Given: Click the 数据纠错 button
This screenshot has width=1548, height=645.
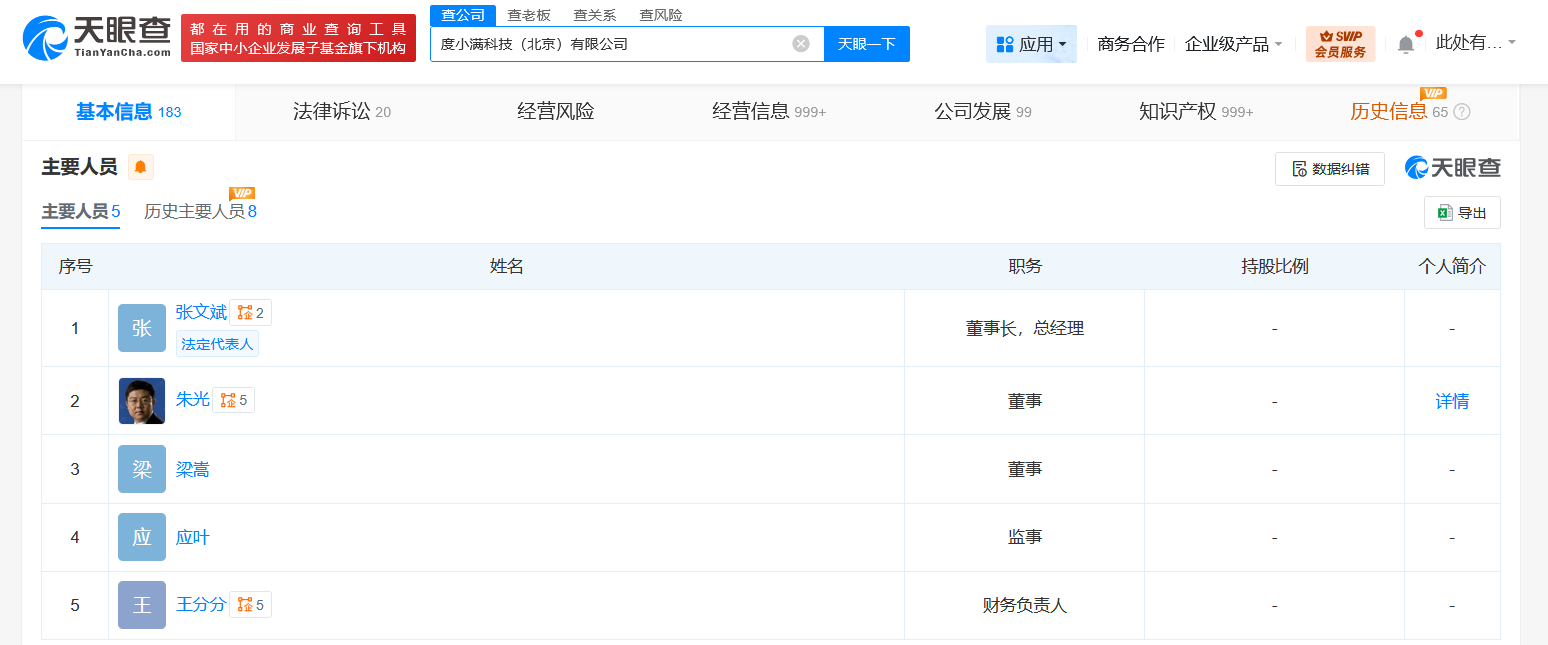Looking at the screenshot, I should coord(1329,169).
